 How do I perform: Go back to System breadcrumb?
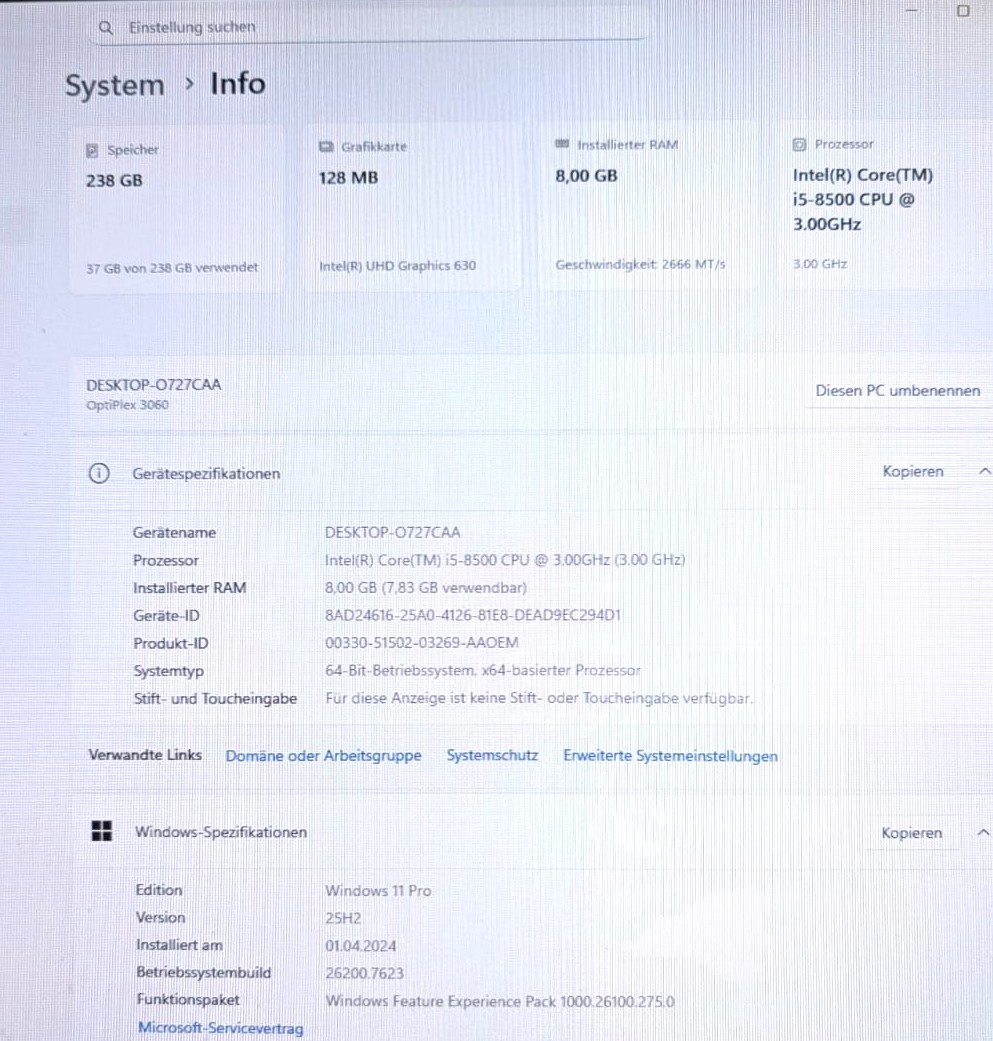[115, 86]
